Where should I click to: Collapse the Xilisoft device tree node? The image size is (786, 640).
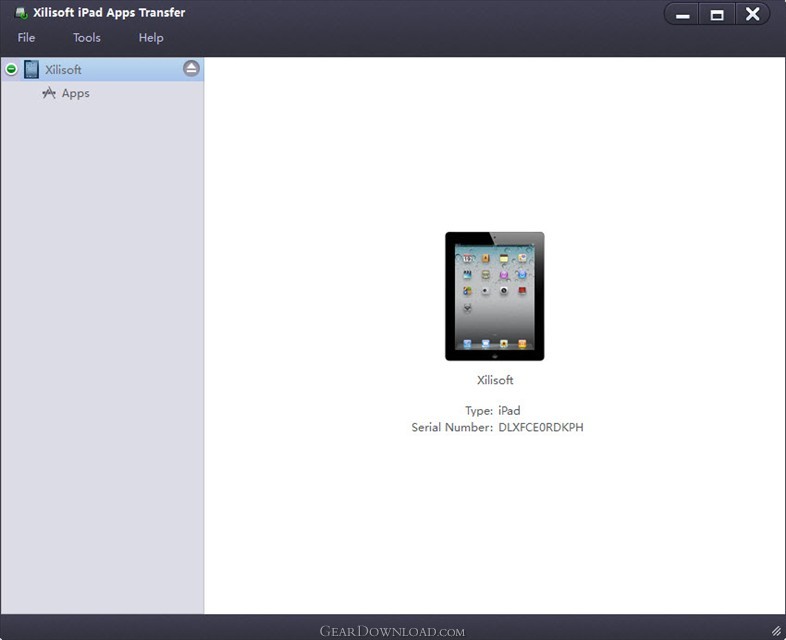point(12,69)
